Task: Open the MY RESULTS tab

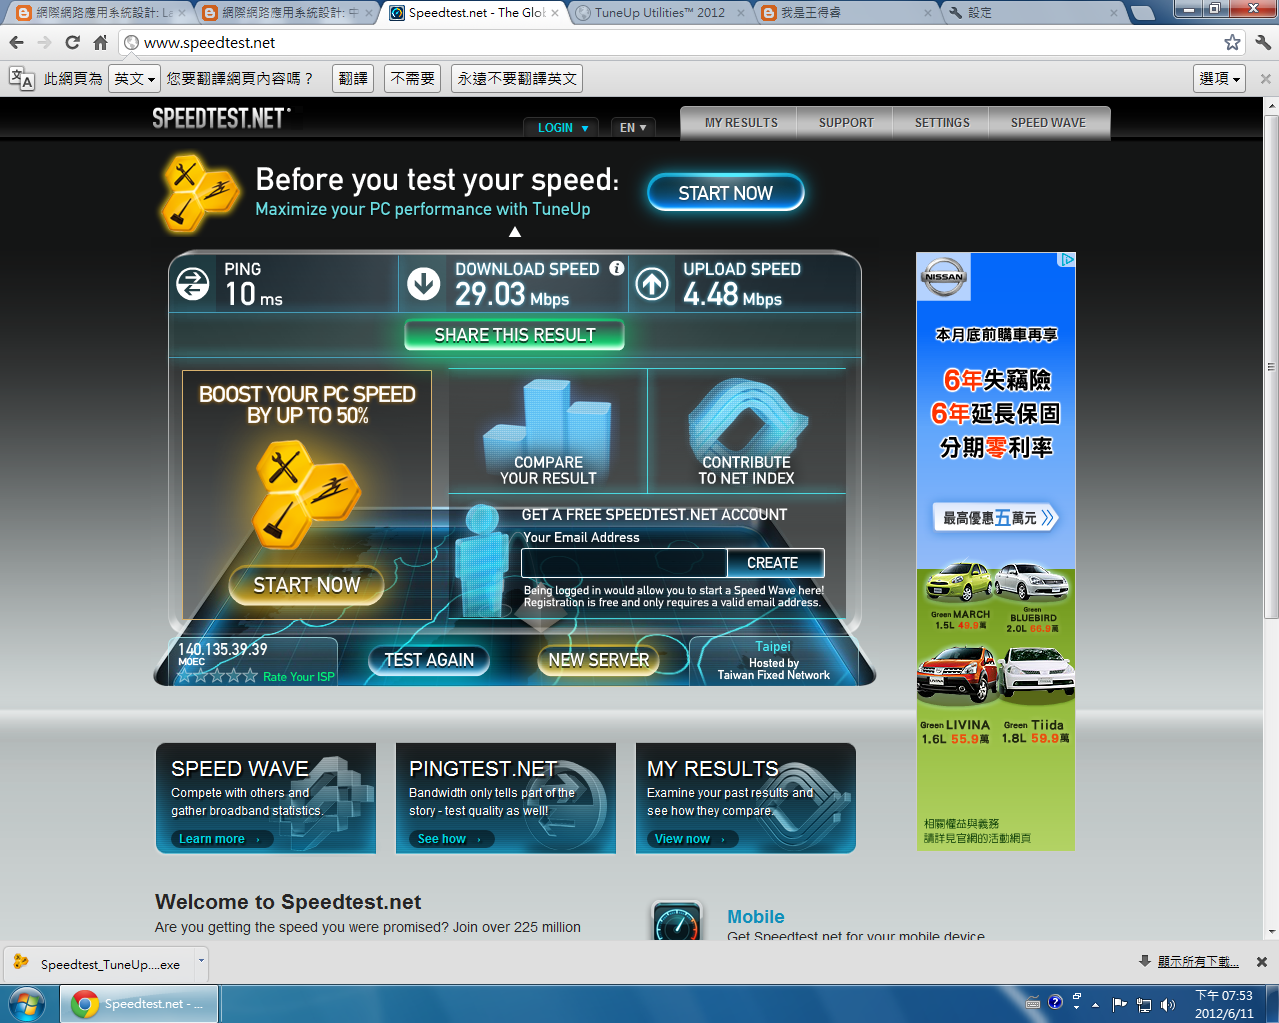Action: (x=741, y=123)
